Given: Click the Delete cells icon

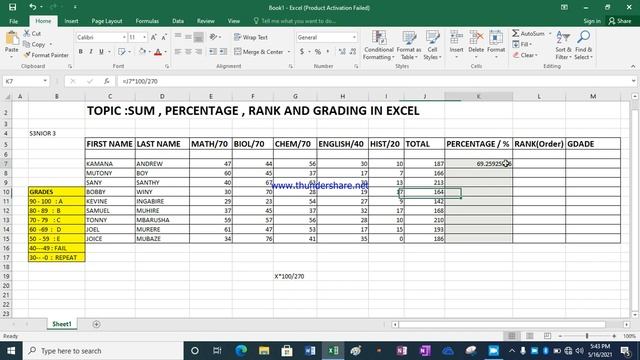Looking at the screenshot, I should (x=476, y=37).
